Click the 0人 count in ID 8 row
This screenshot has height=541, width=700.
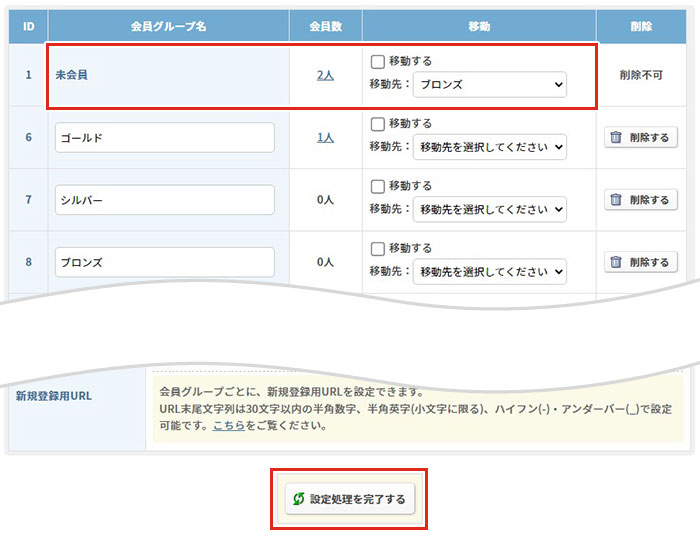(325, 262)
